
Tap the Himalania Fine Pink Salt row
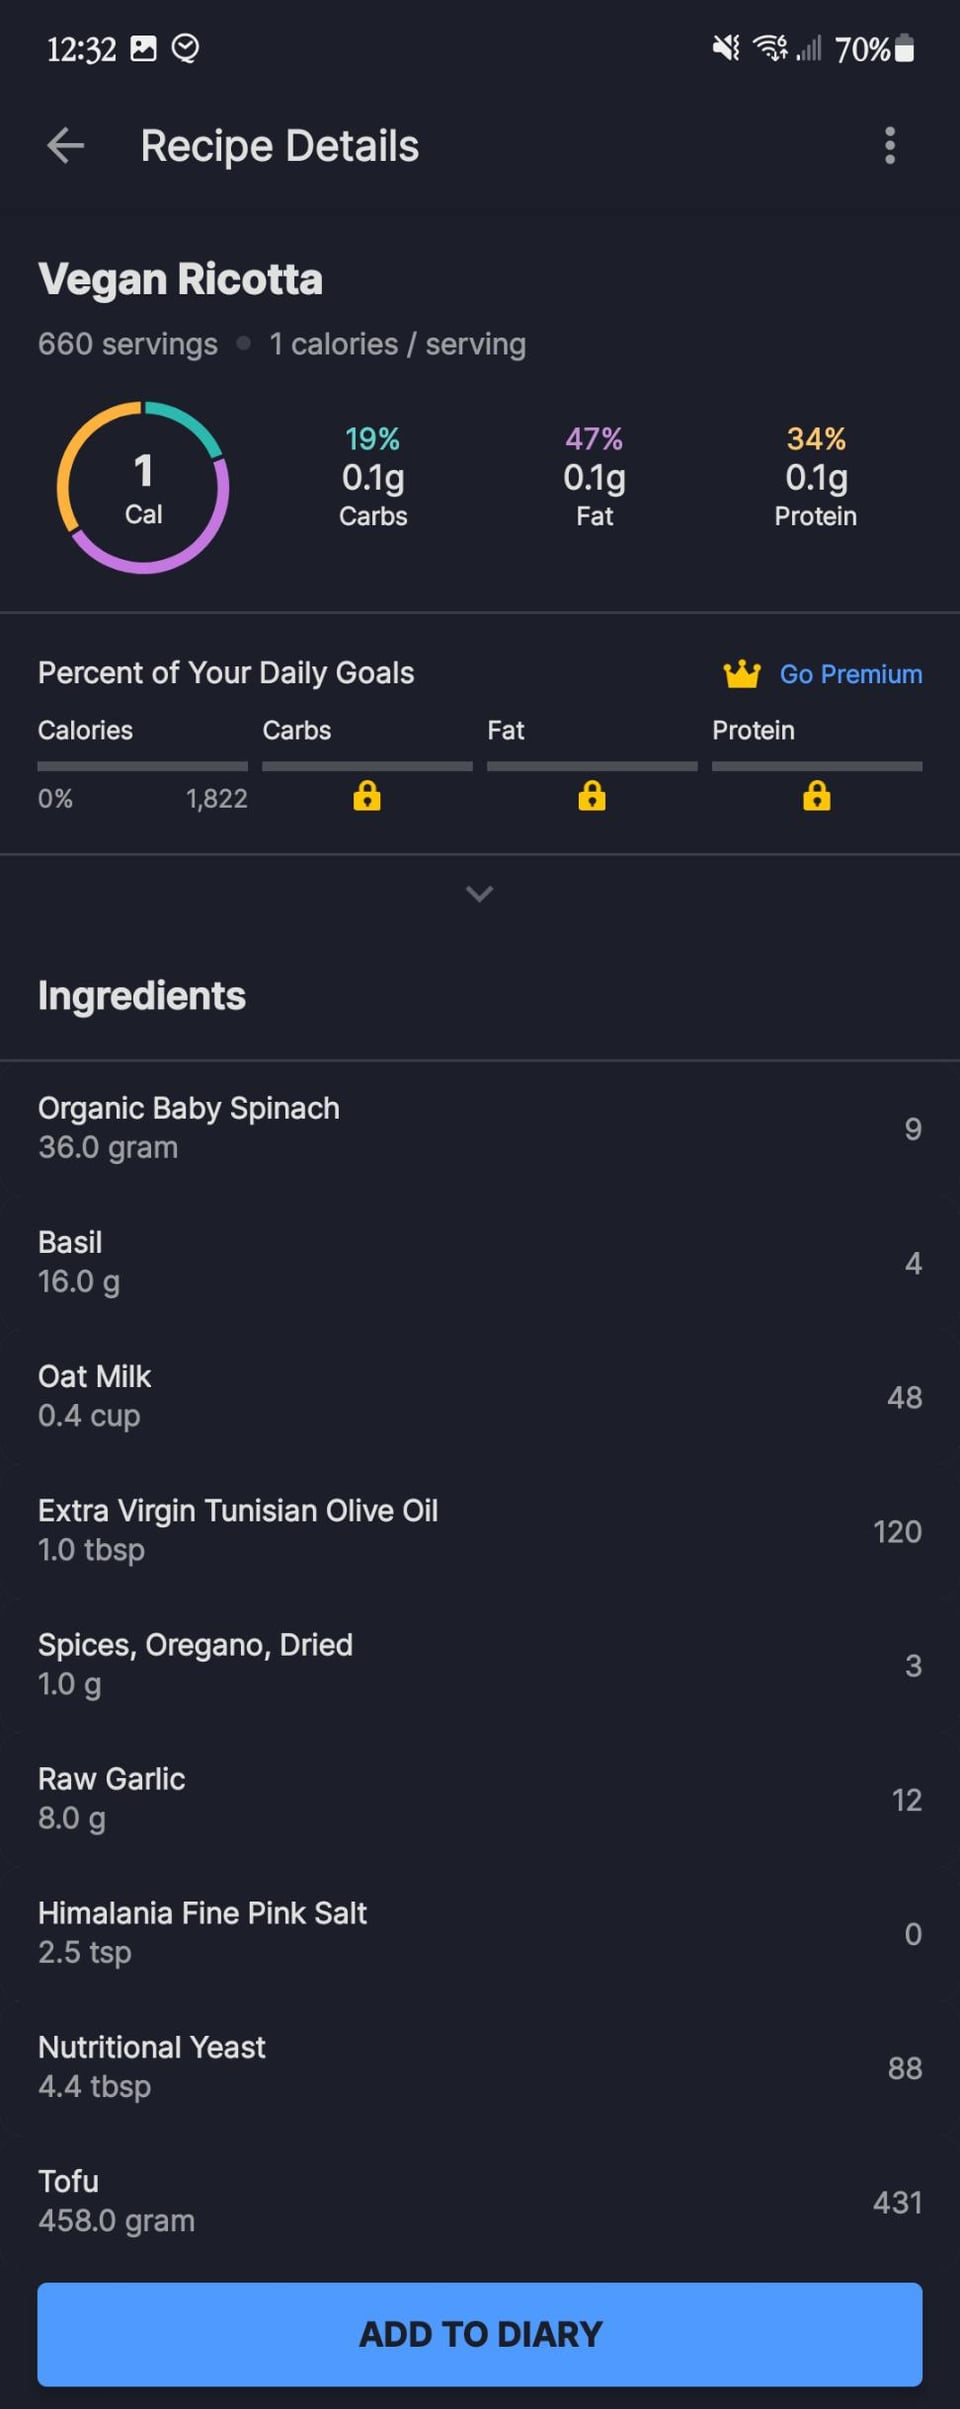(x=480, y=1932)
